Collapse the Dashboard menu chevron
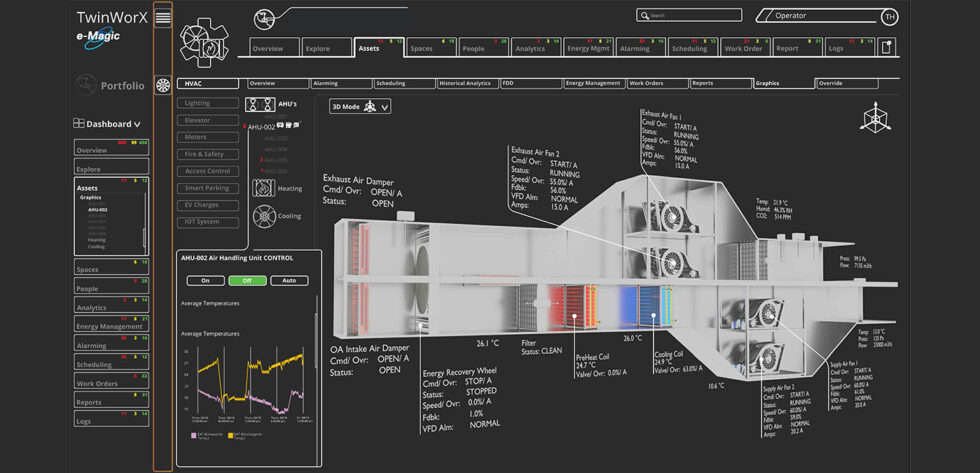 click(x=137, y=124)
